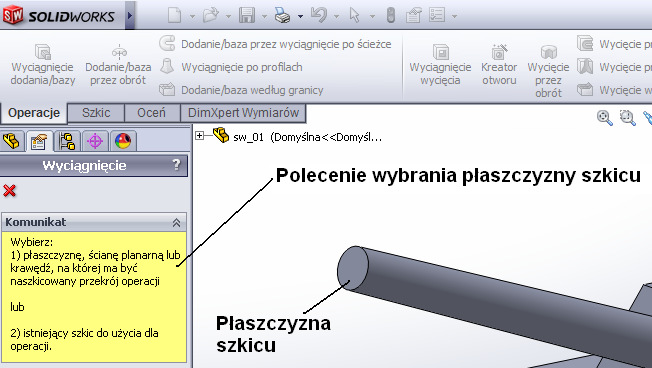This screenshot has height=368, width=652.
Task: Open the PropertyManager tab
Action: pos(39,141)
